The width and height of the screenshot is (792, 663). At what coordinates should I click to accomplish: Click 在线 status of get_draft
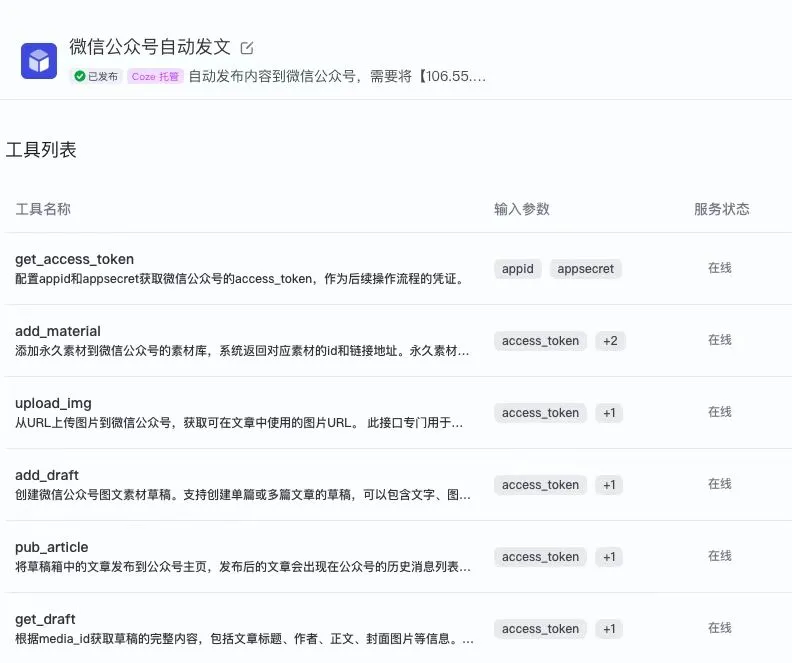click(720, 628)
